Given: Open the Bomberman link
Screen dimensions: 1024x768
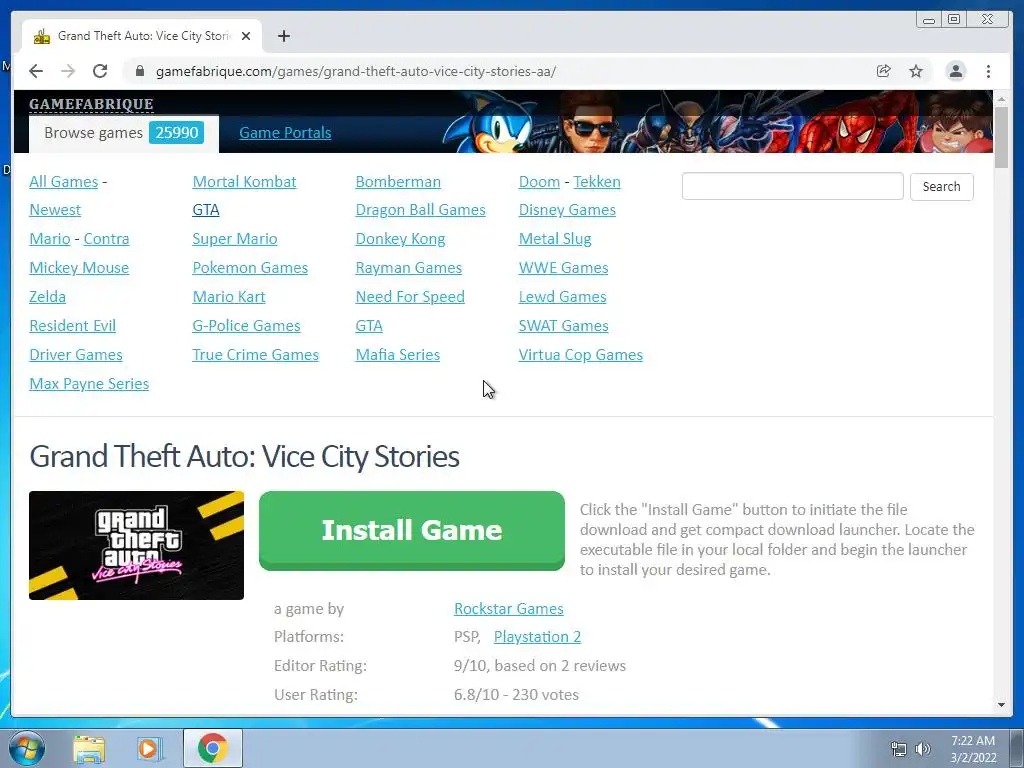Looking at the screenshot, I should pos(398,182).
